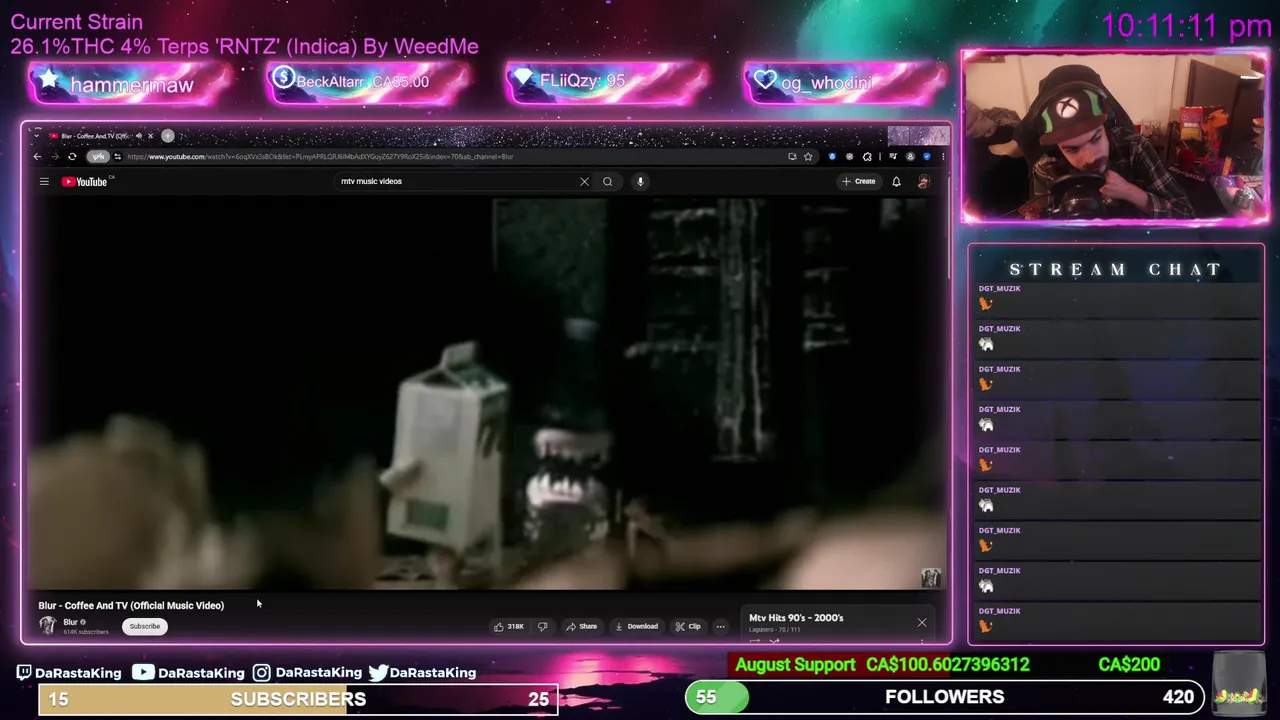Open the YouTube hamburger guide menu
1280x720 pixels.
click(x=44, y=181)
